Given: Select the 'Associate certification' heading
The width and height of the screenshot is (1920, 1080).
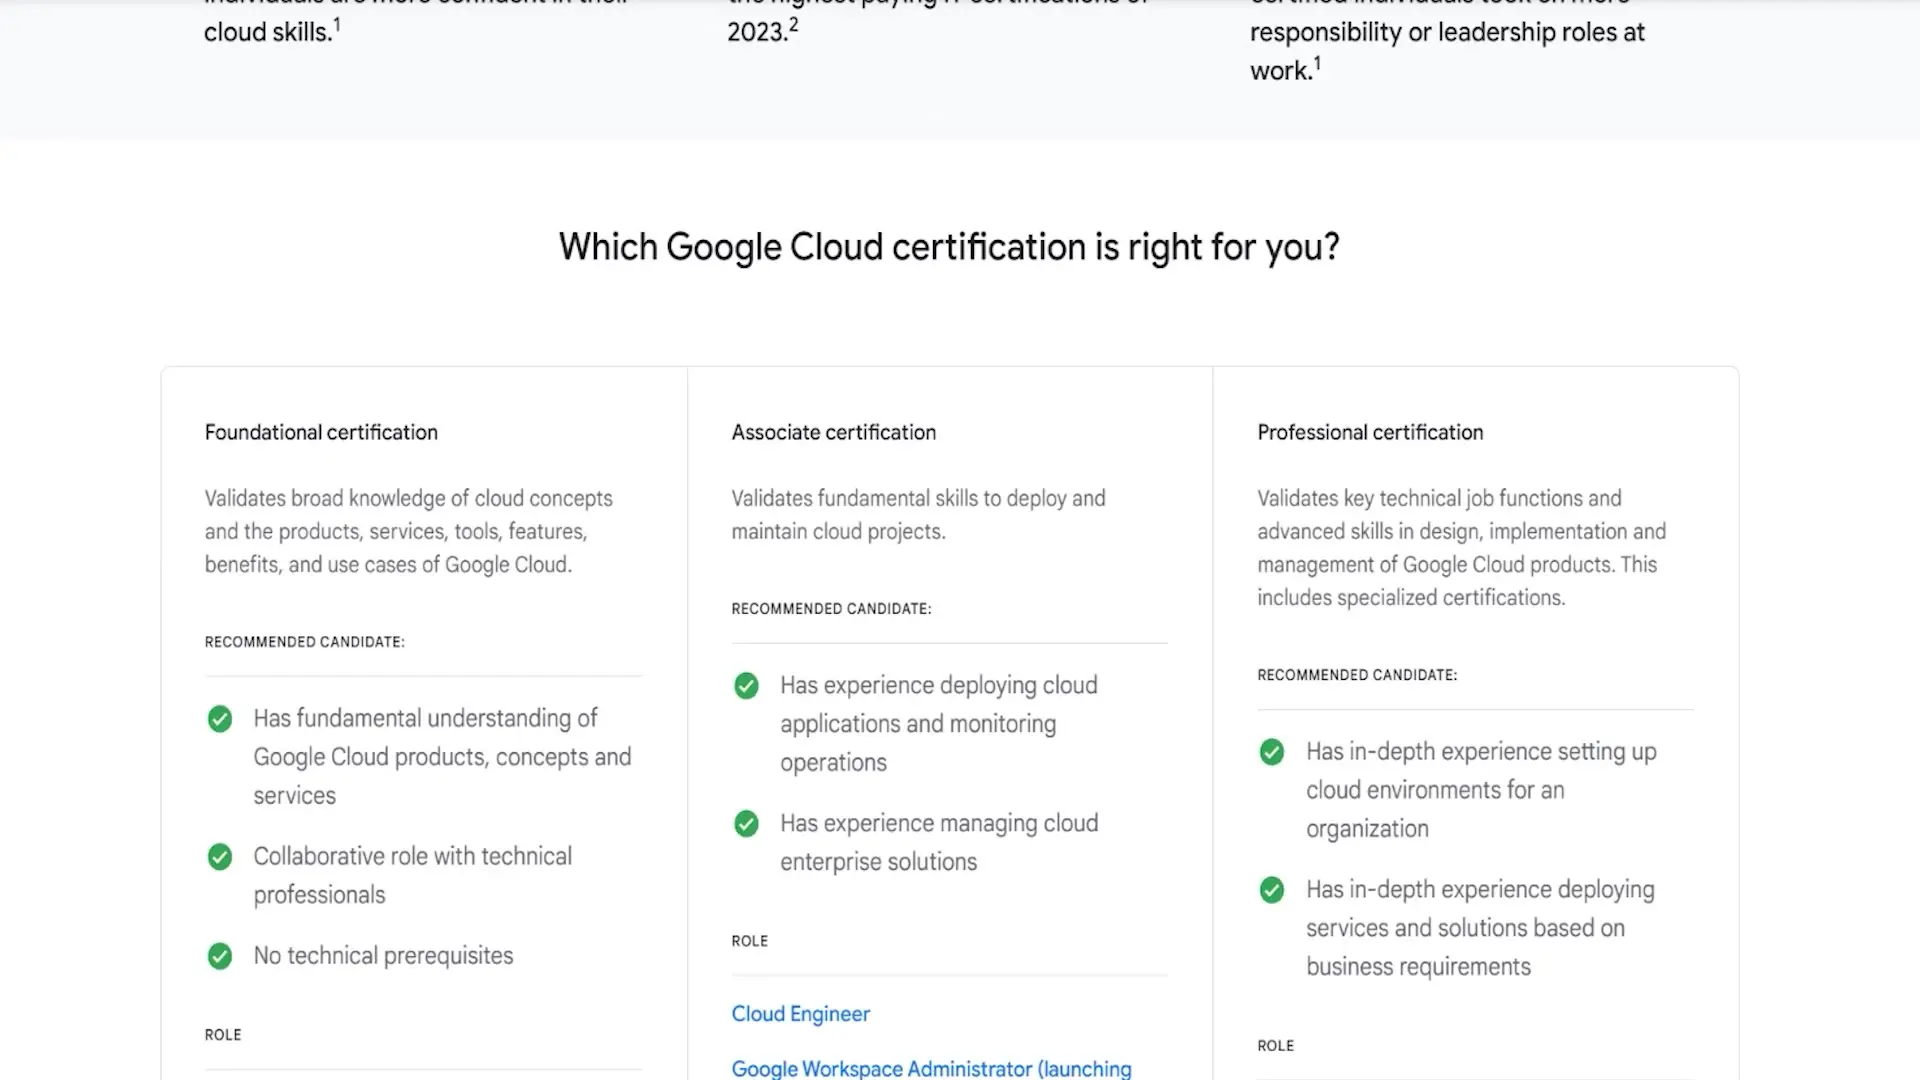Looking at the screenshot, I should 833,432.
